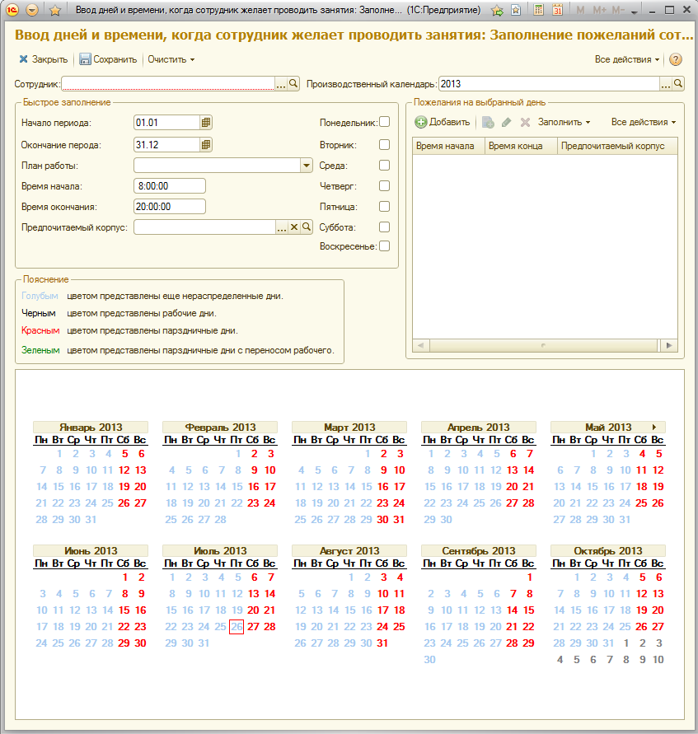Click the План работы combo box field
The height and width of the screenshot is (734, 698).
coord(217,165)
